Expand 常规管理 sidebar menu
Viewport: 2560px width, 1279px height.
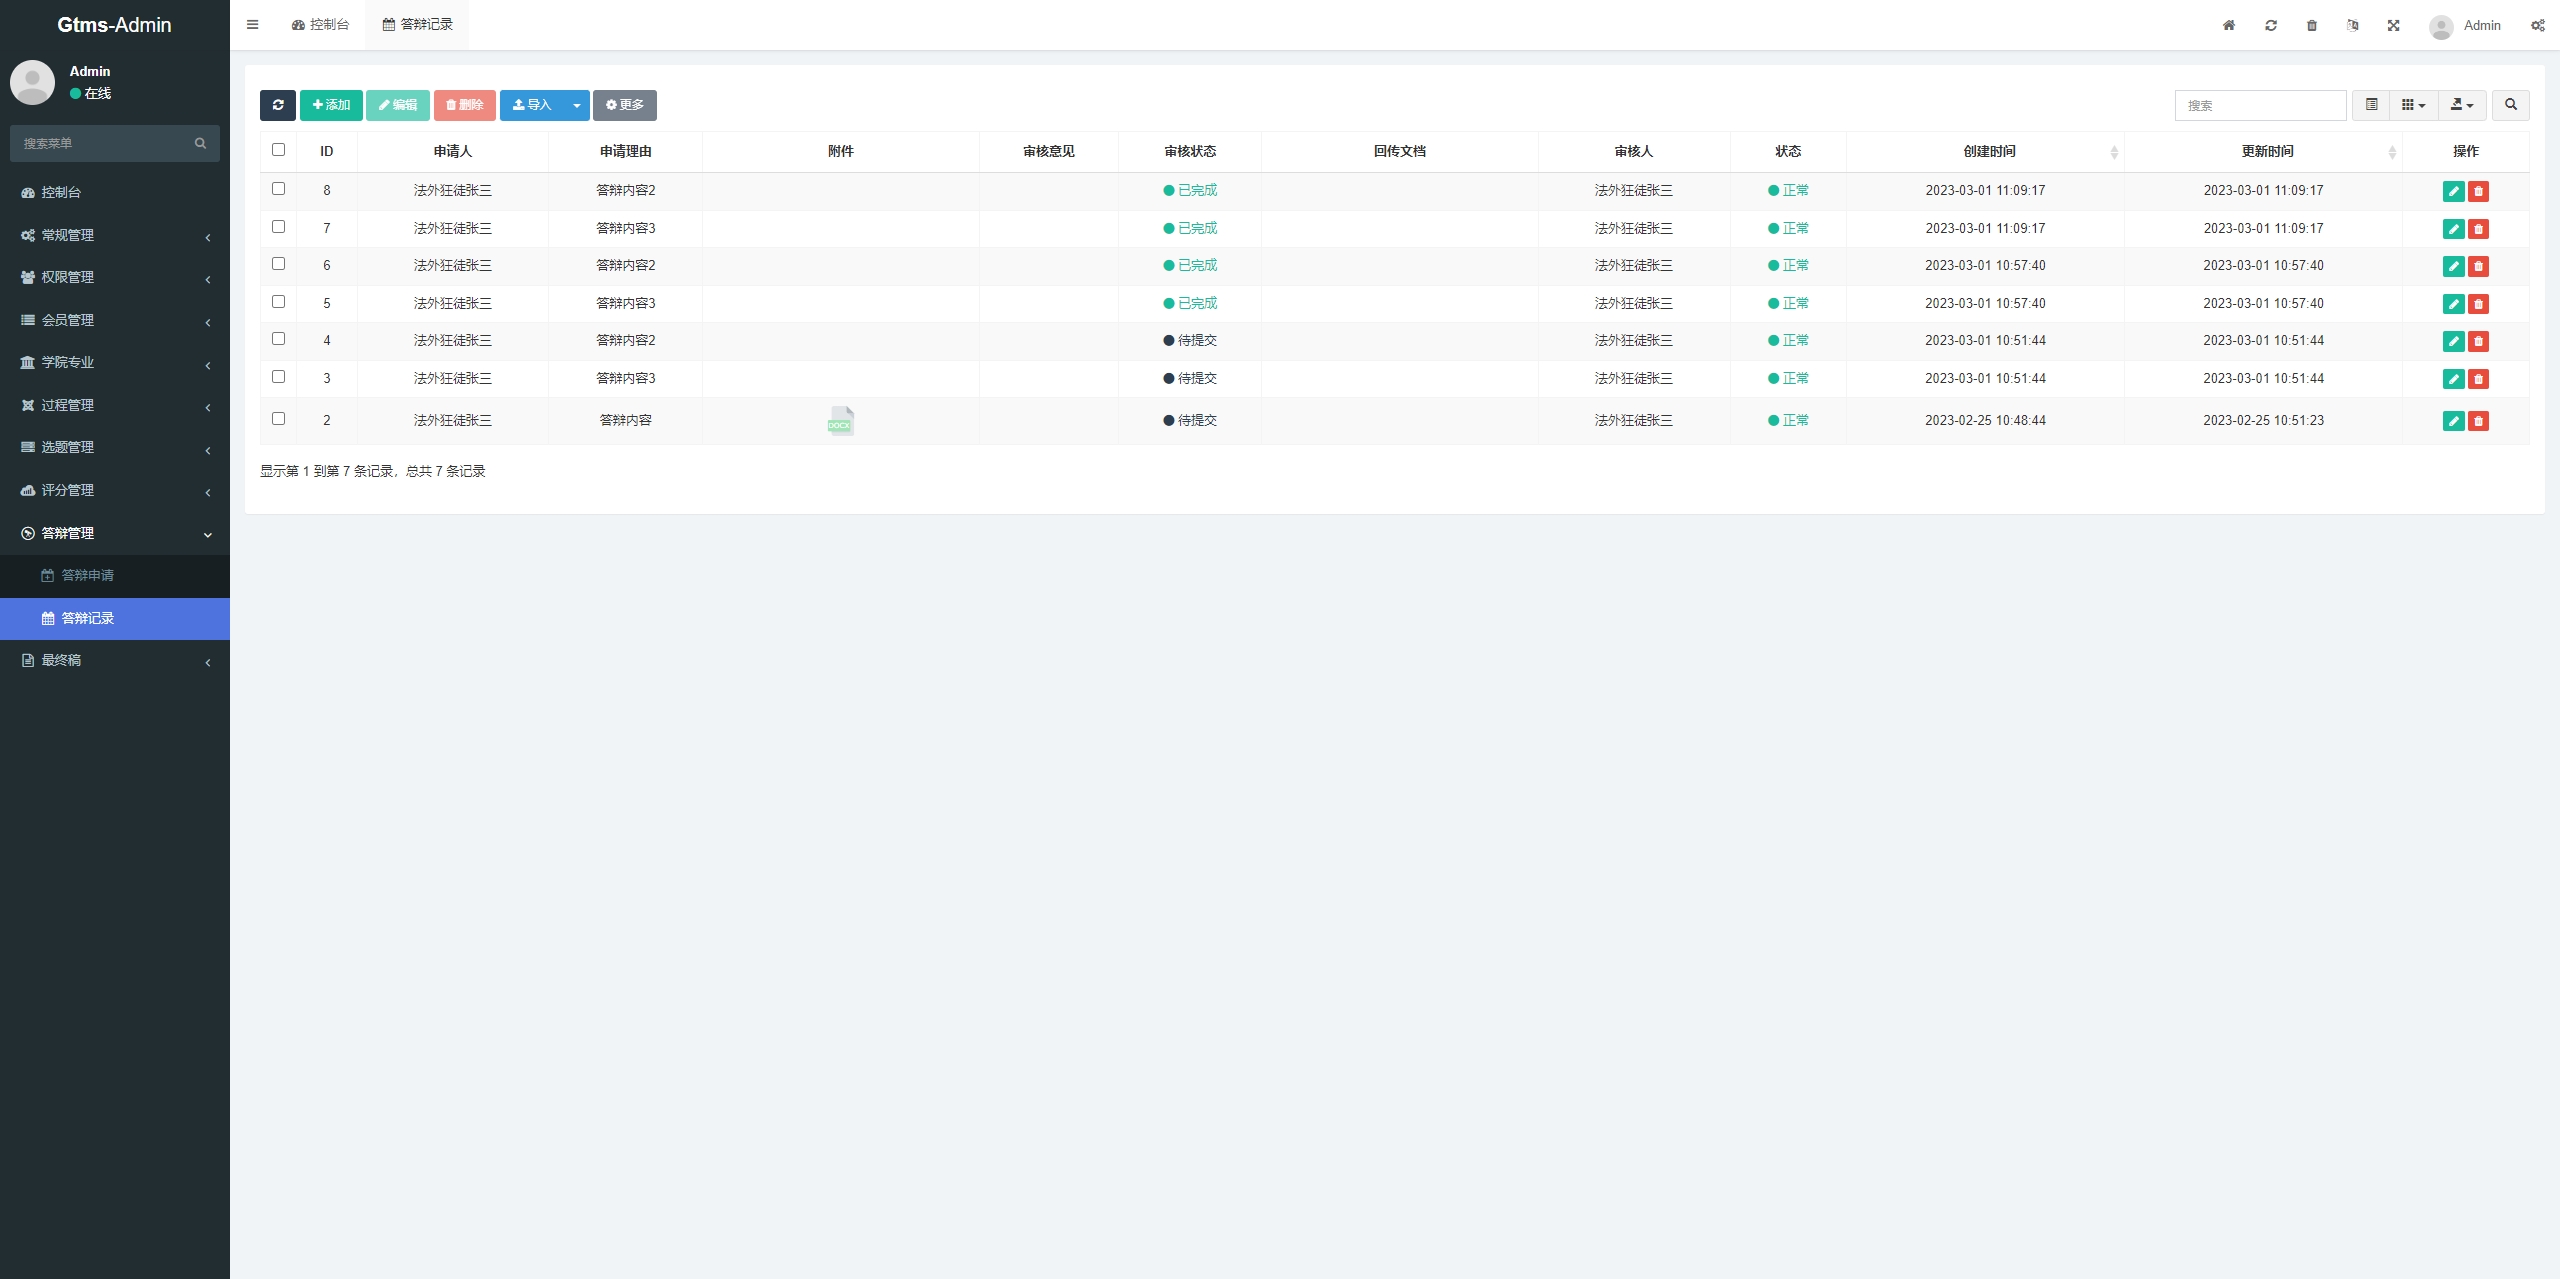click(115, 235)
